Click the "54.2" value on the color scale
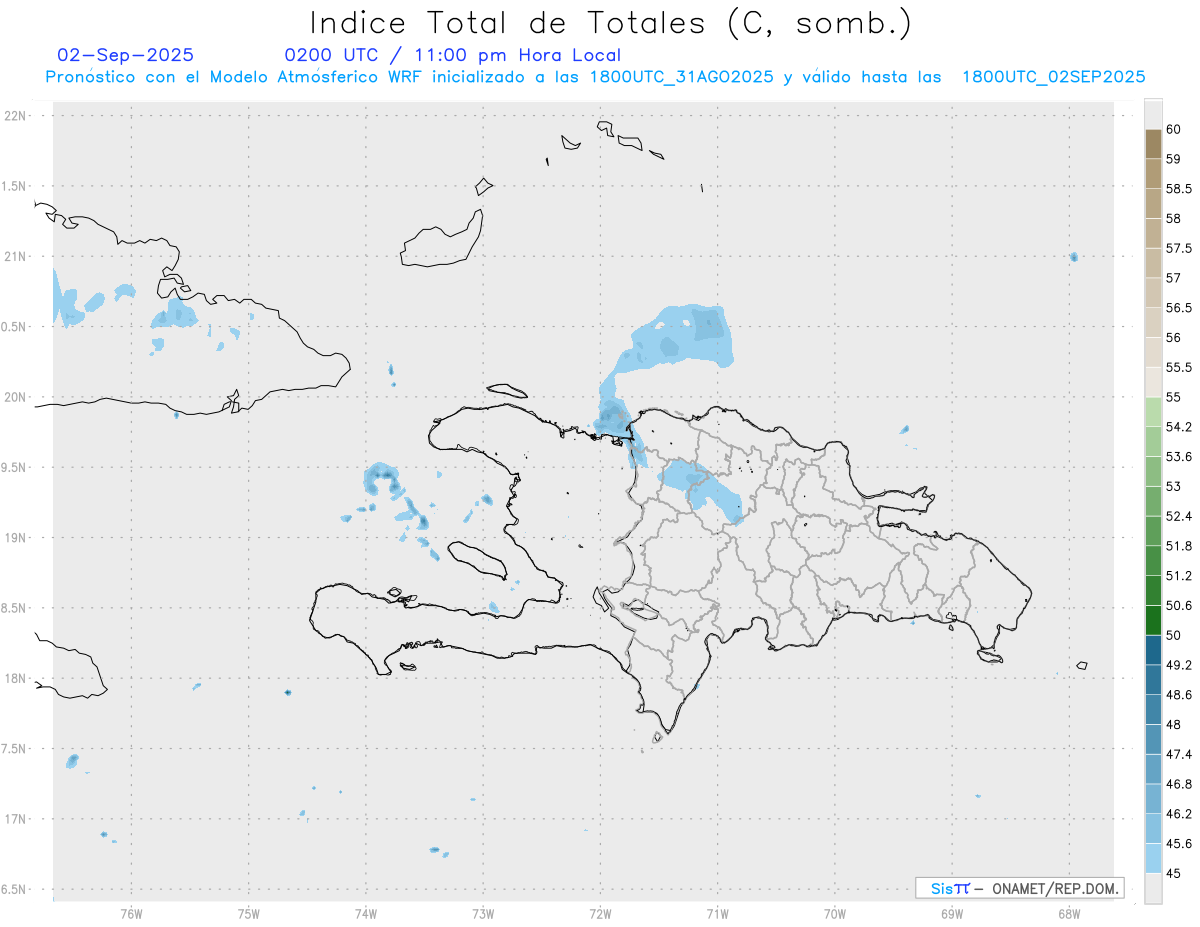This screenshot has width=1200, height=927. [1179, 427]
